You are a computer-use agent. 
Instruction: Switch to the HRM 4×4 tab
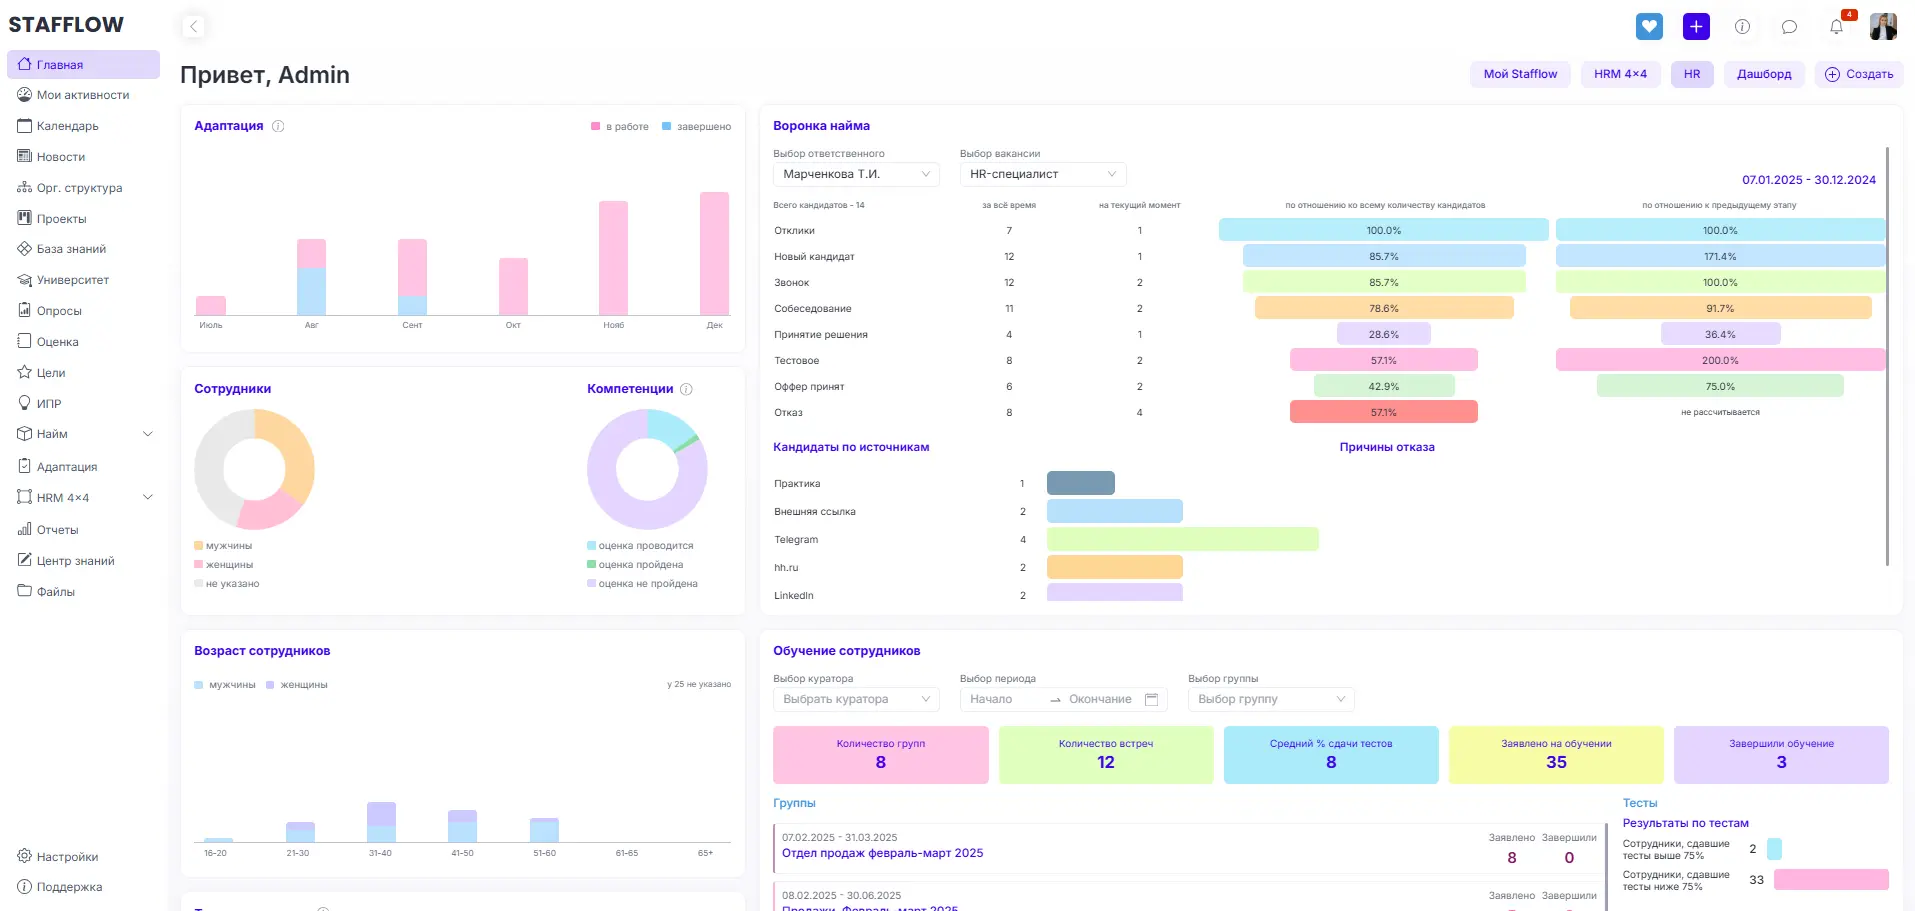tap(1620, 74)
